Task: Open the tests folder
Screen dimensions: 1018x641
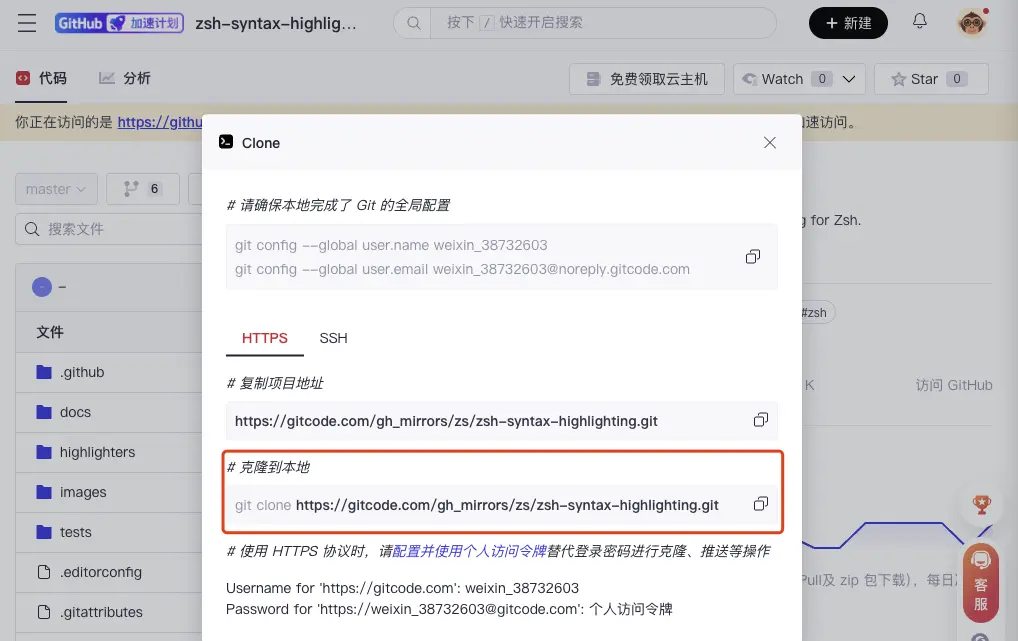Action: (75, 533)
